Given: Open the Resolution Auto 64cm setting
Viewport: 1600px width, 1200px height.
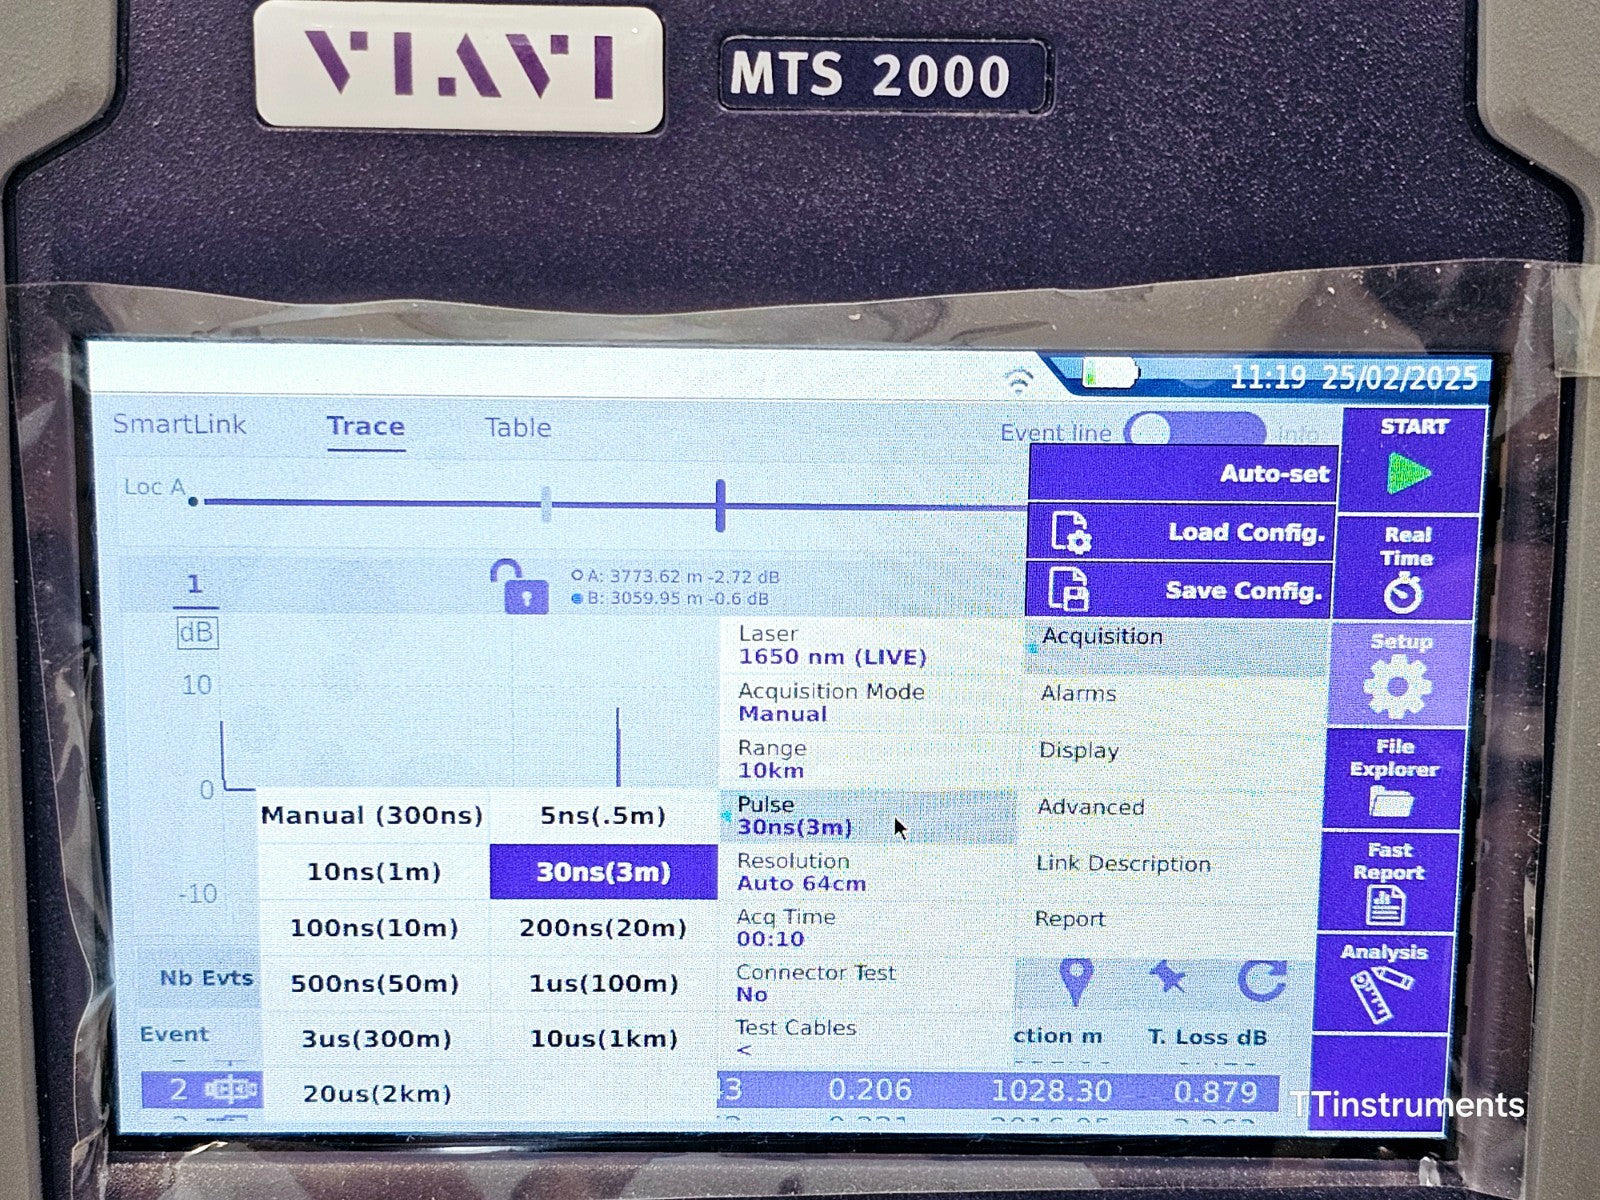Looking at the screenshot, I should tap(868, 872).
